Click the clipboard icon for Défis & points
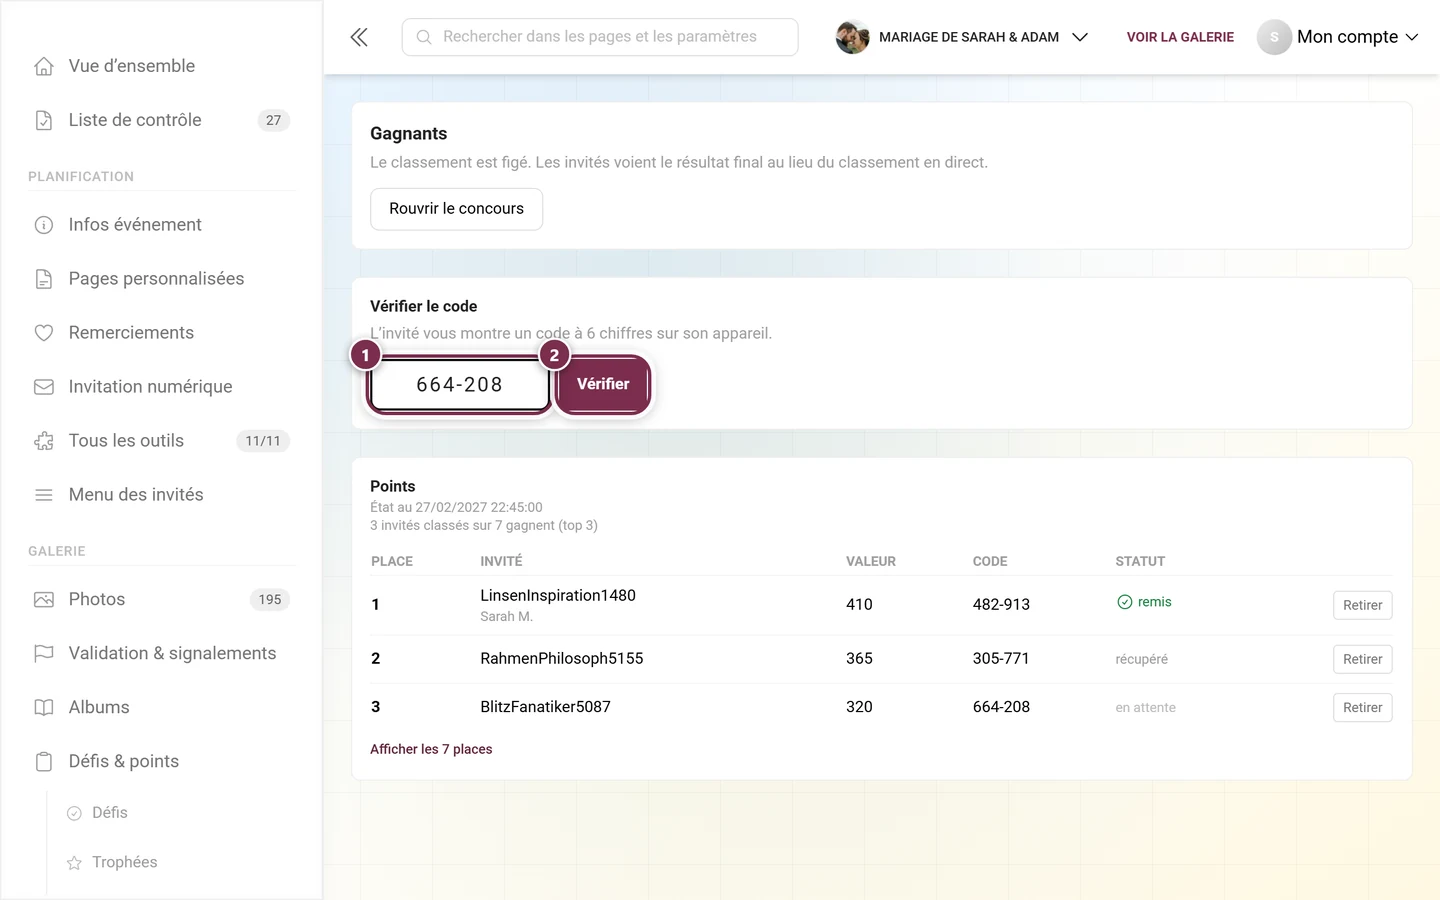The height and width of the screenshot is (900, 1440). [44, 762]
